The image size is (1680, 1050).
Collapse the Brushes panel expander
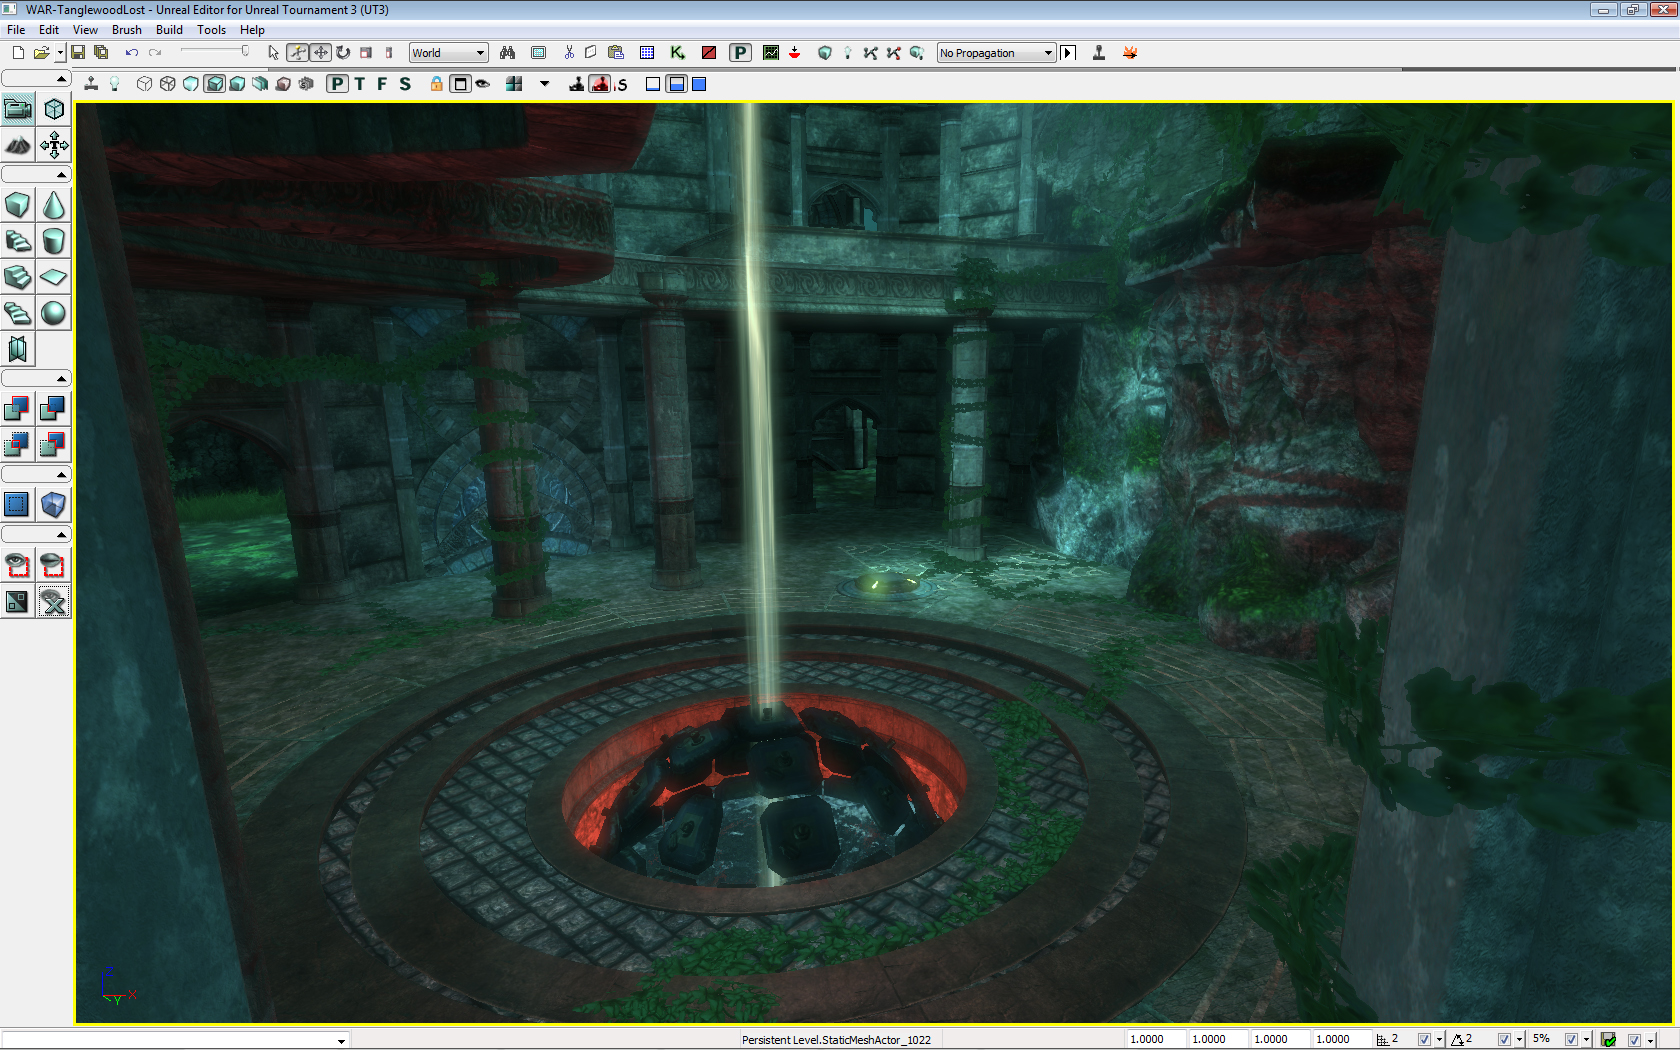[36, 174]
